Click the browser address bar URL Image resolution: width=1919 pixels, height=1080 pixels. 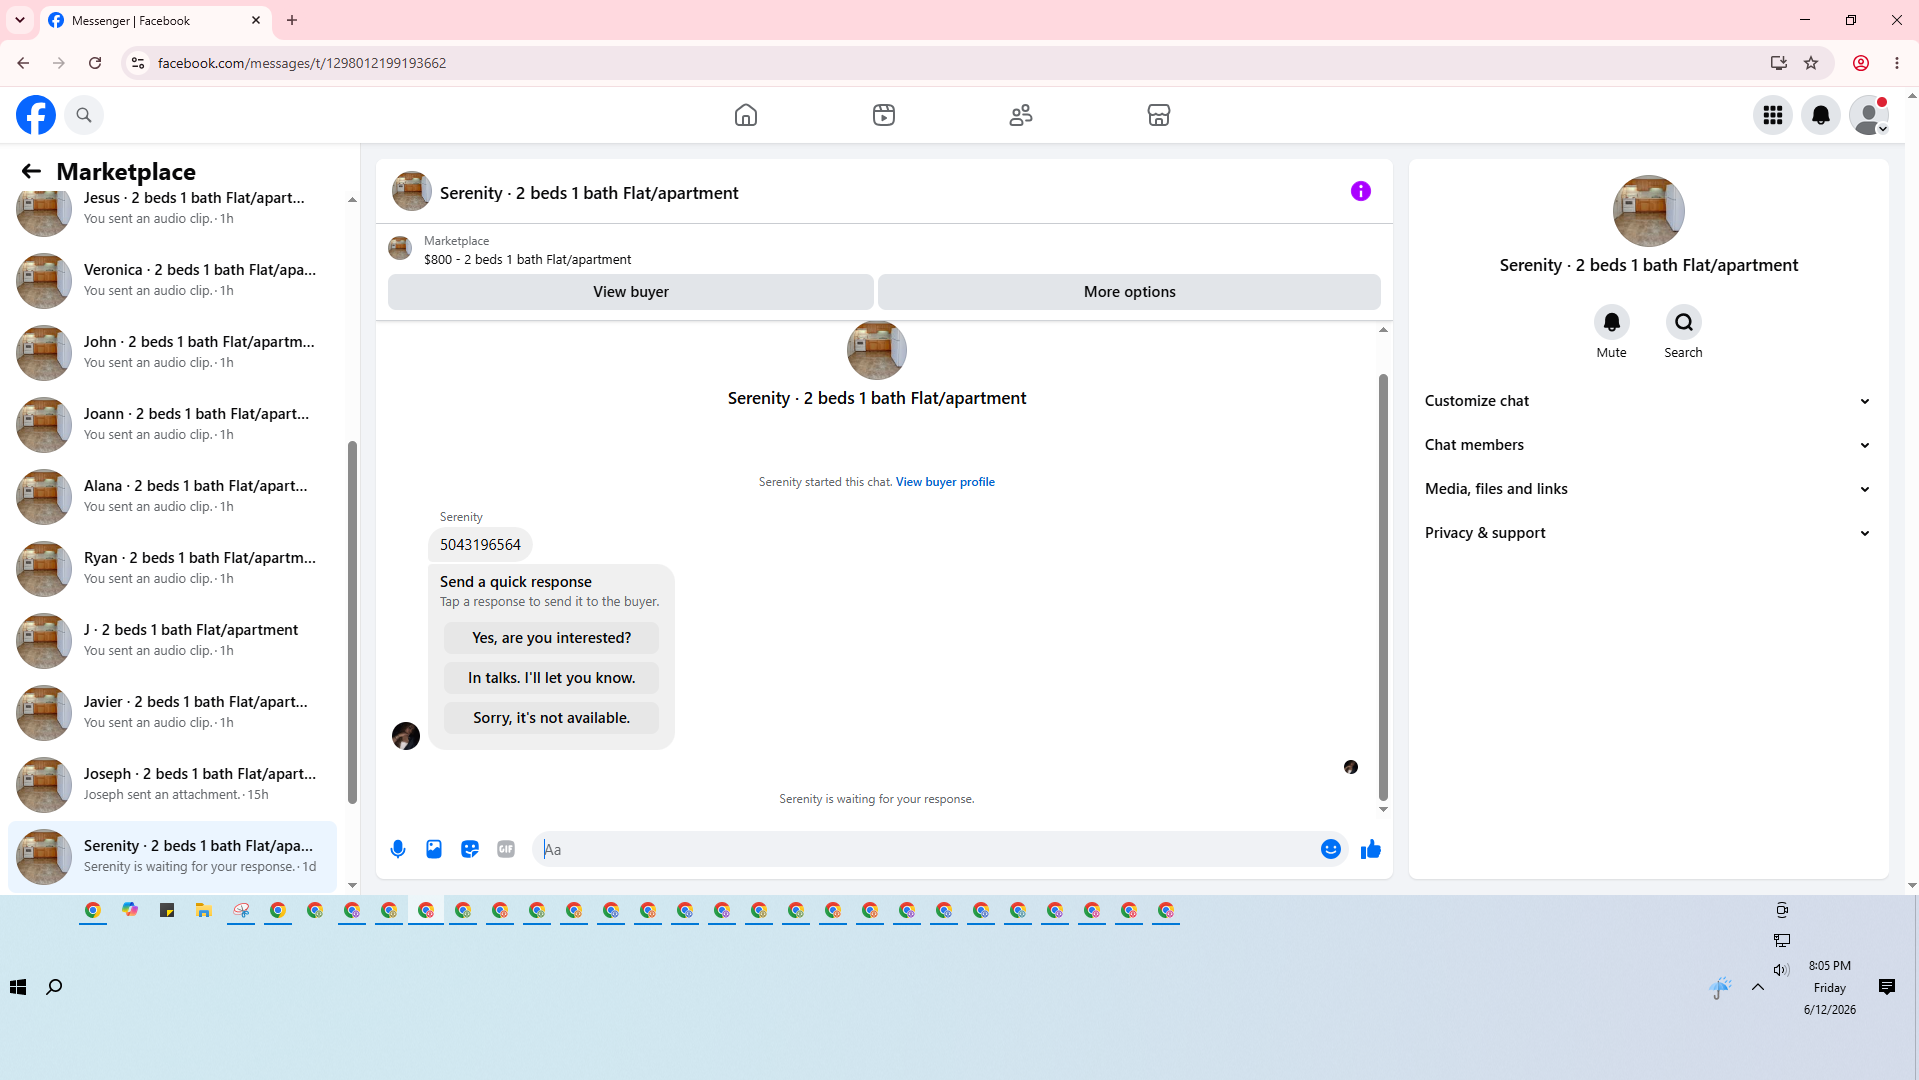click(302, 63)
